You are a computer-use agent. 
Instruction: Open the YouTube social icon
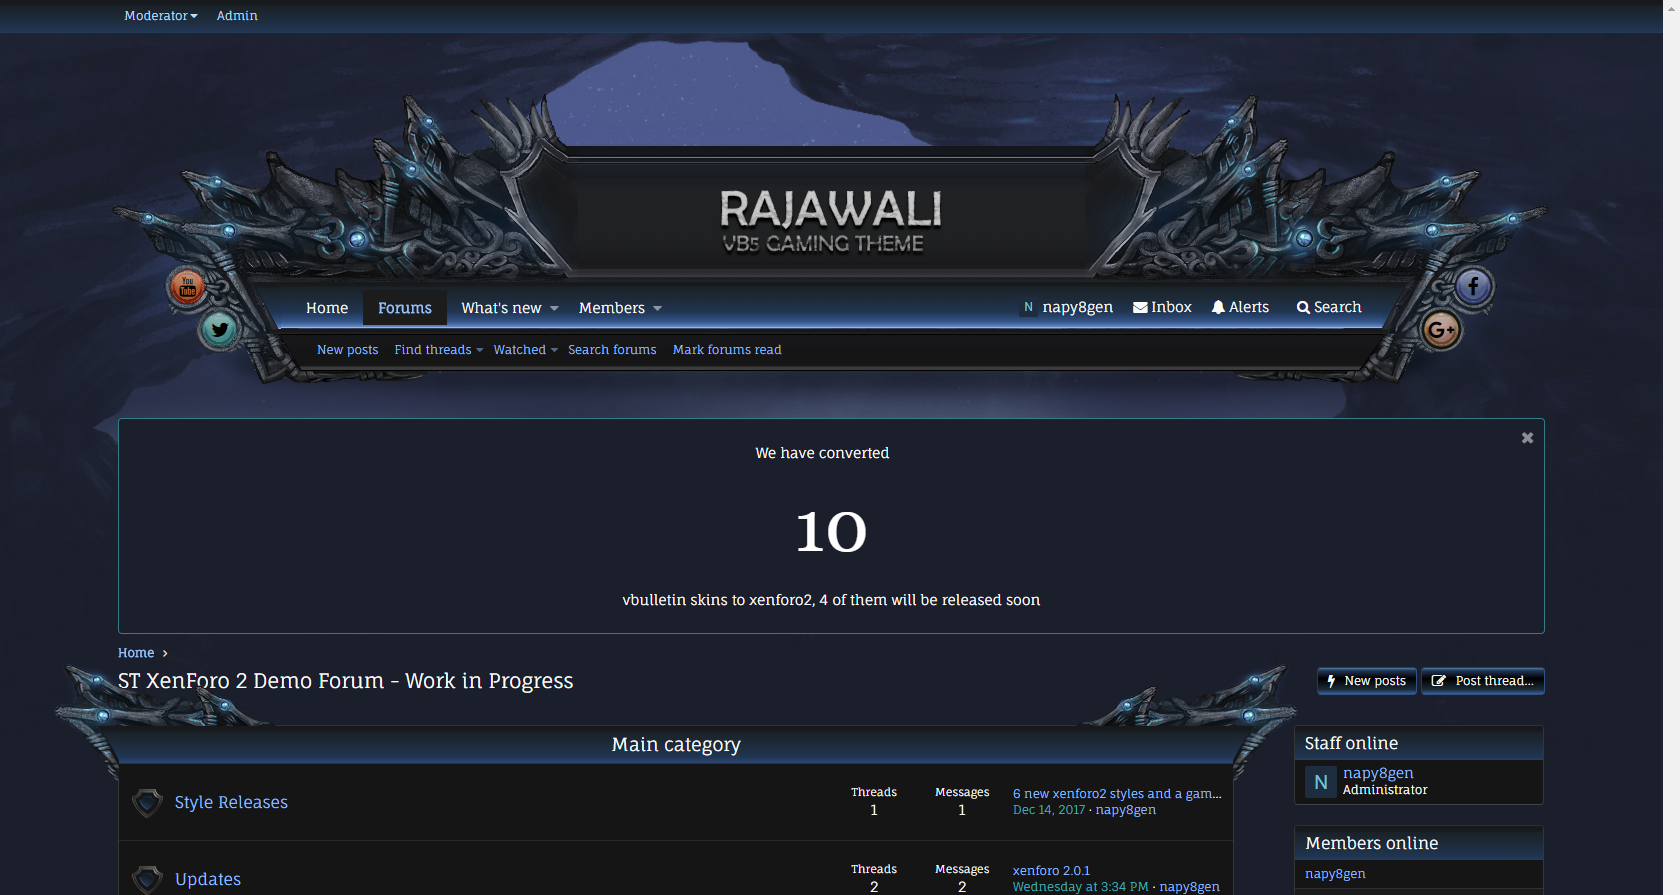tap(187, 287)
